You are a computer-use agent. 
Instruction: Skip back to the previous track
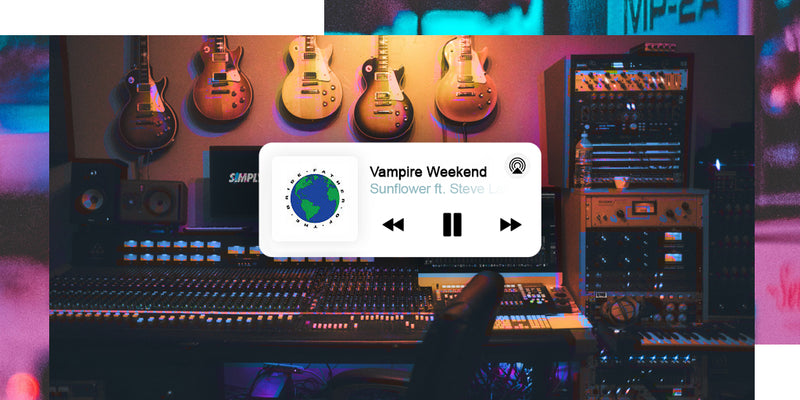(393, 224)
